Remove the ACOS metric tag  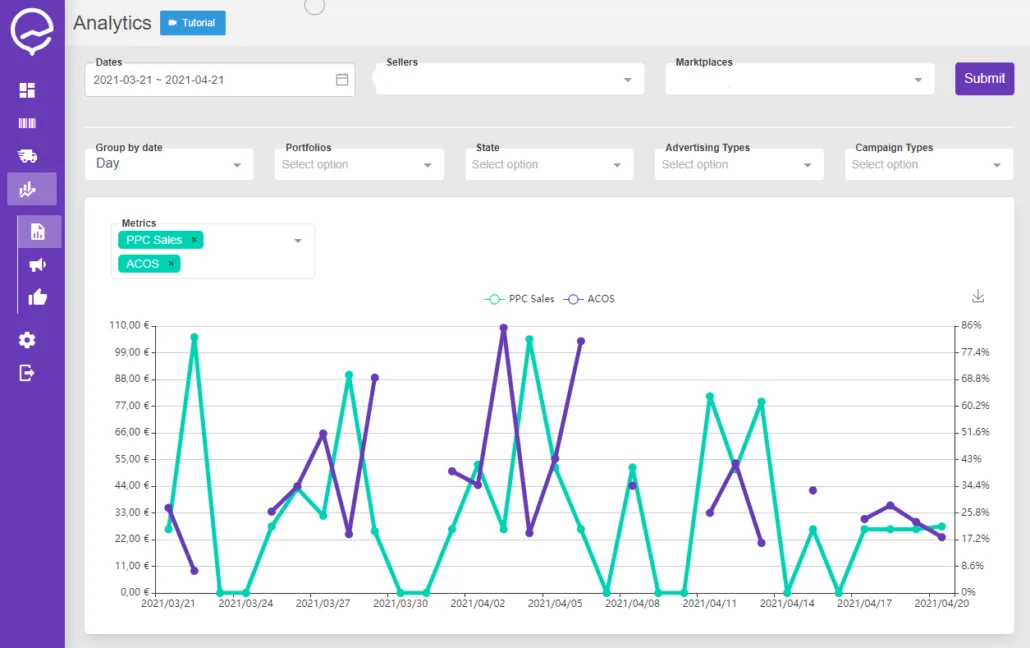point(171,264)
